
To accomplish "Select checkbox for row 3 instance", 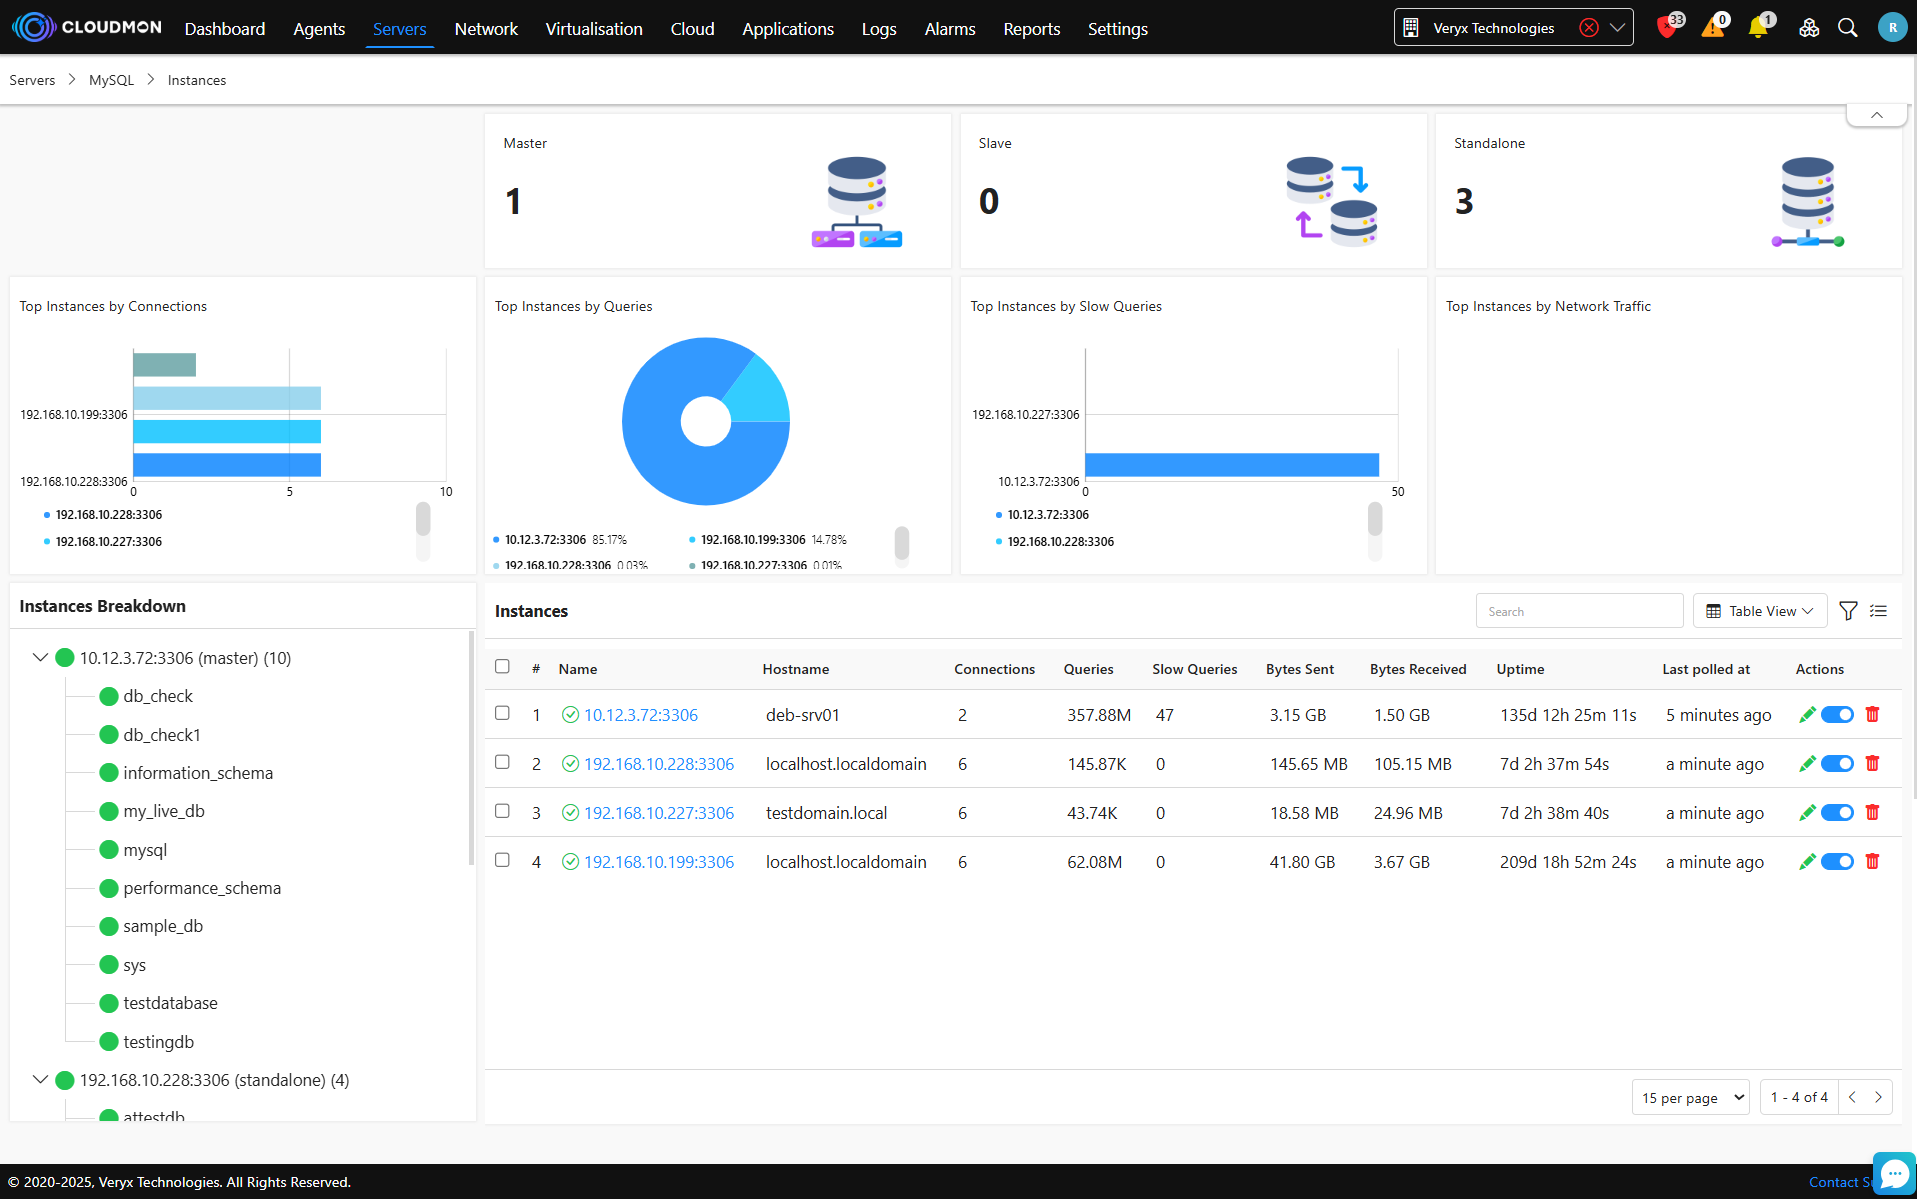I will (502, 811).
